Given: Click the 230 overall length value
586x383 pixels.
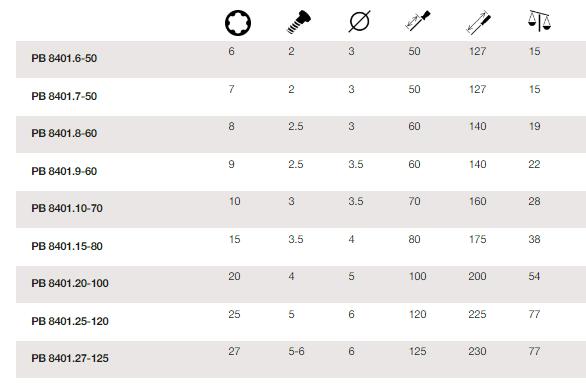Looking at the screenshot, I should [477, 351].
